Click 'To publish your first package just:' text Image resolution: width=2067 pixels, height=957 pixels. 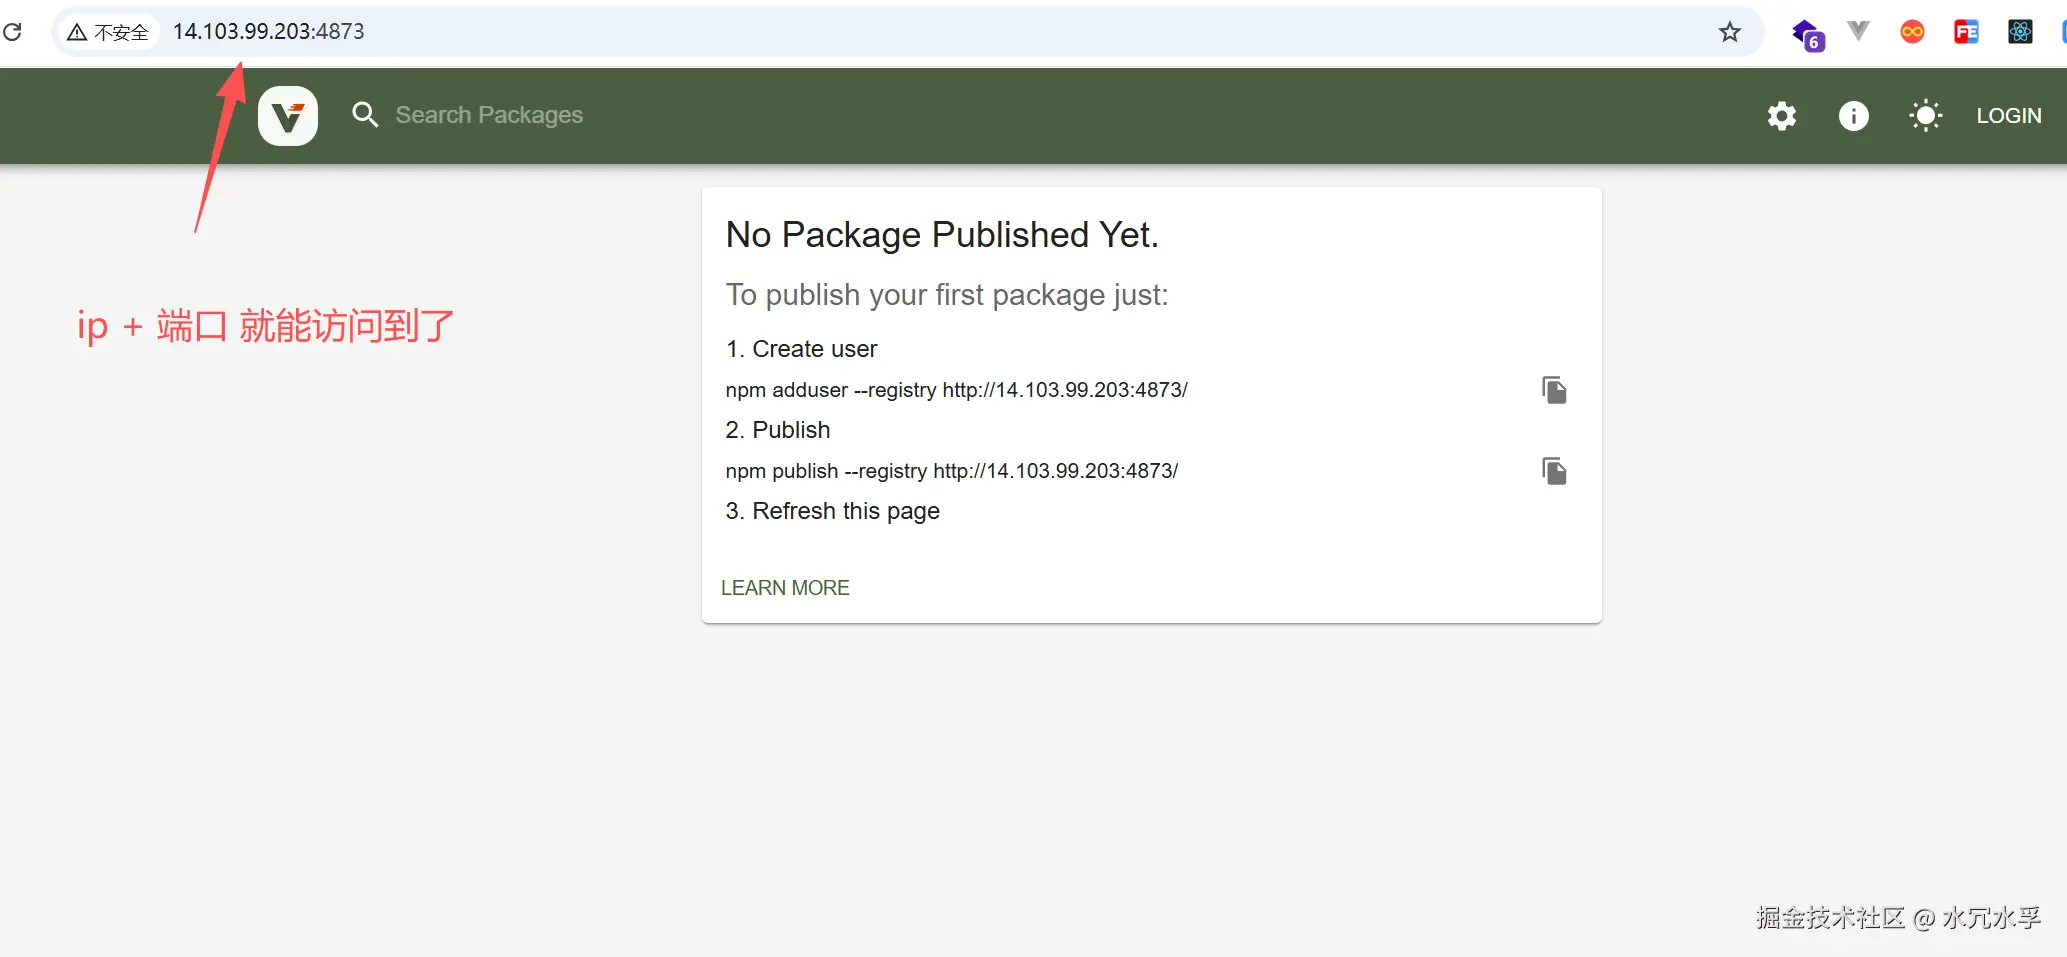[947, 295]
